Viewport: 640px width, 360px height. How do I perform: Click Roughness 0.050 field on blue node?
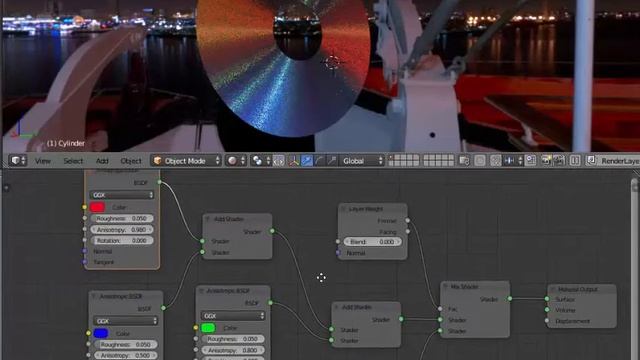tap(126, 344)
